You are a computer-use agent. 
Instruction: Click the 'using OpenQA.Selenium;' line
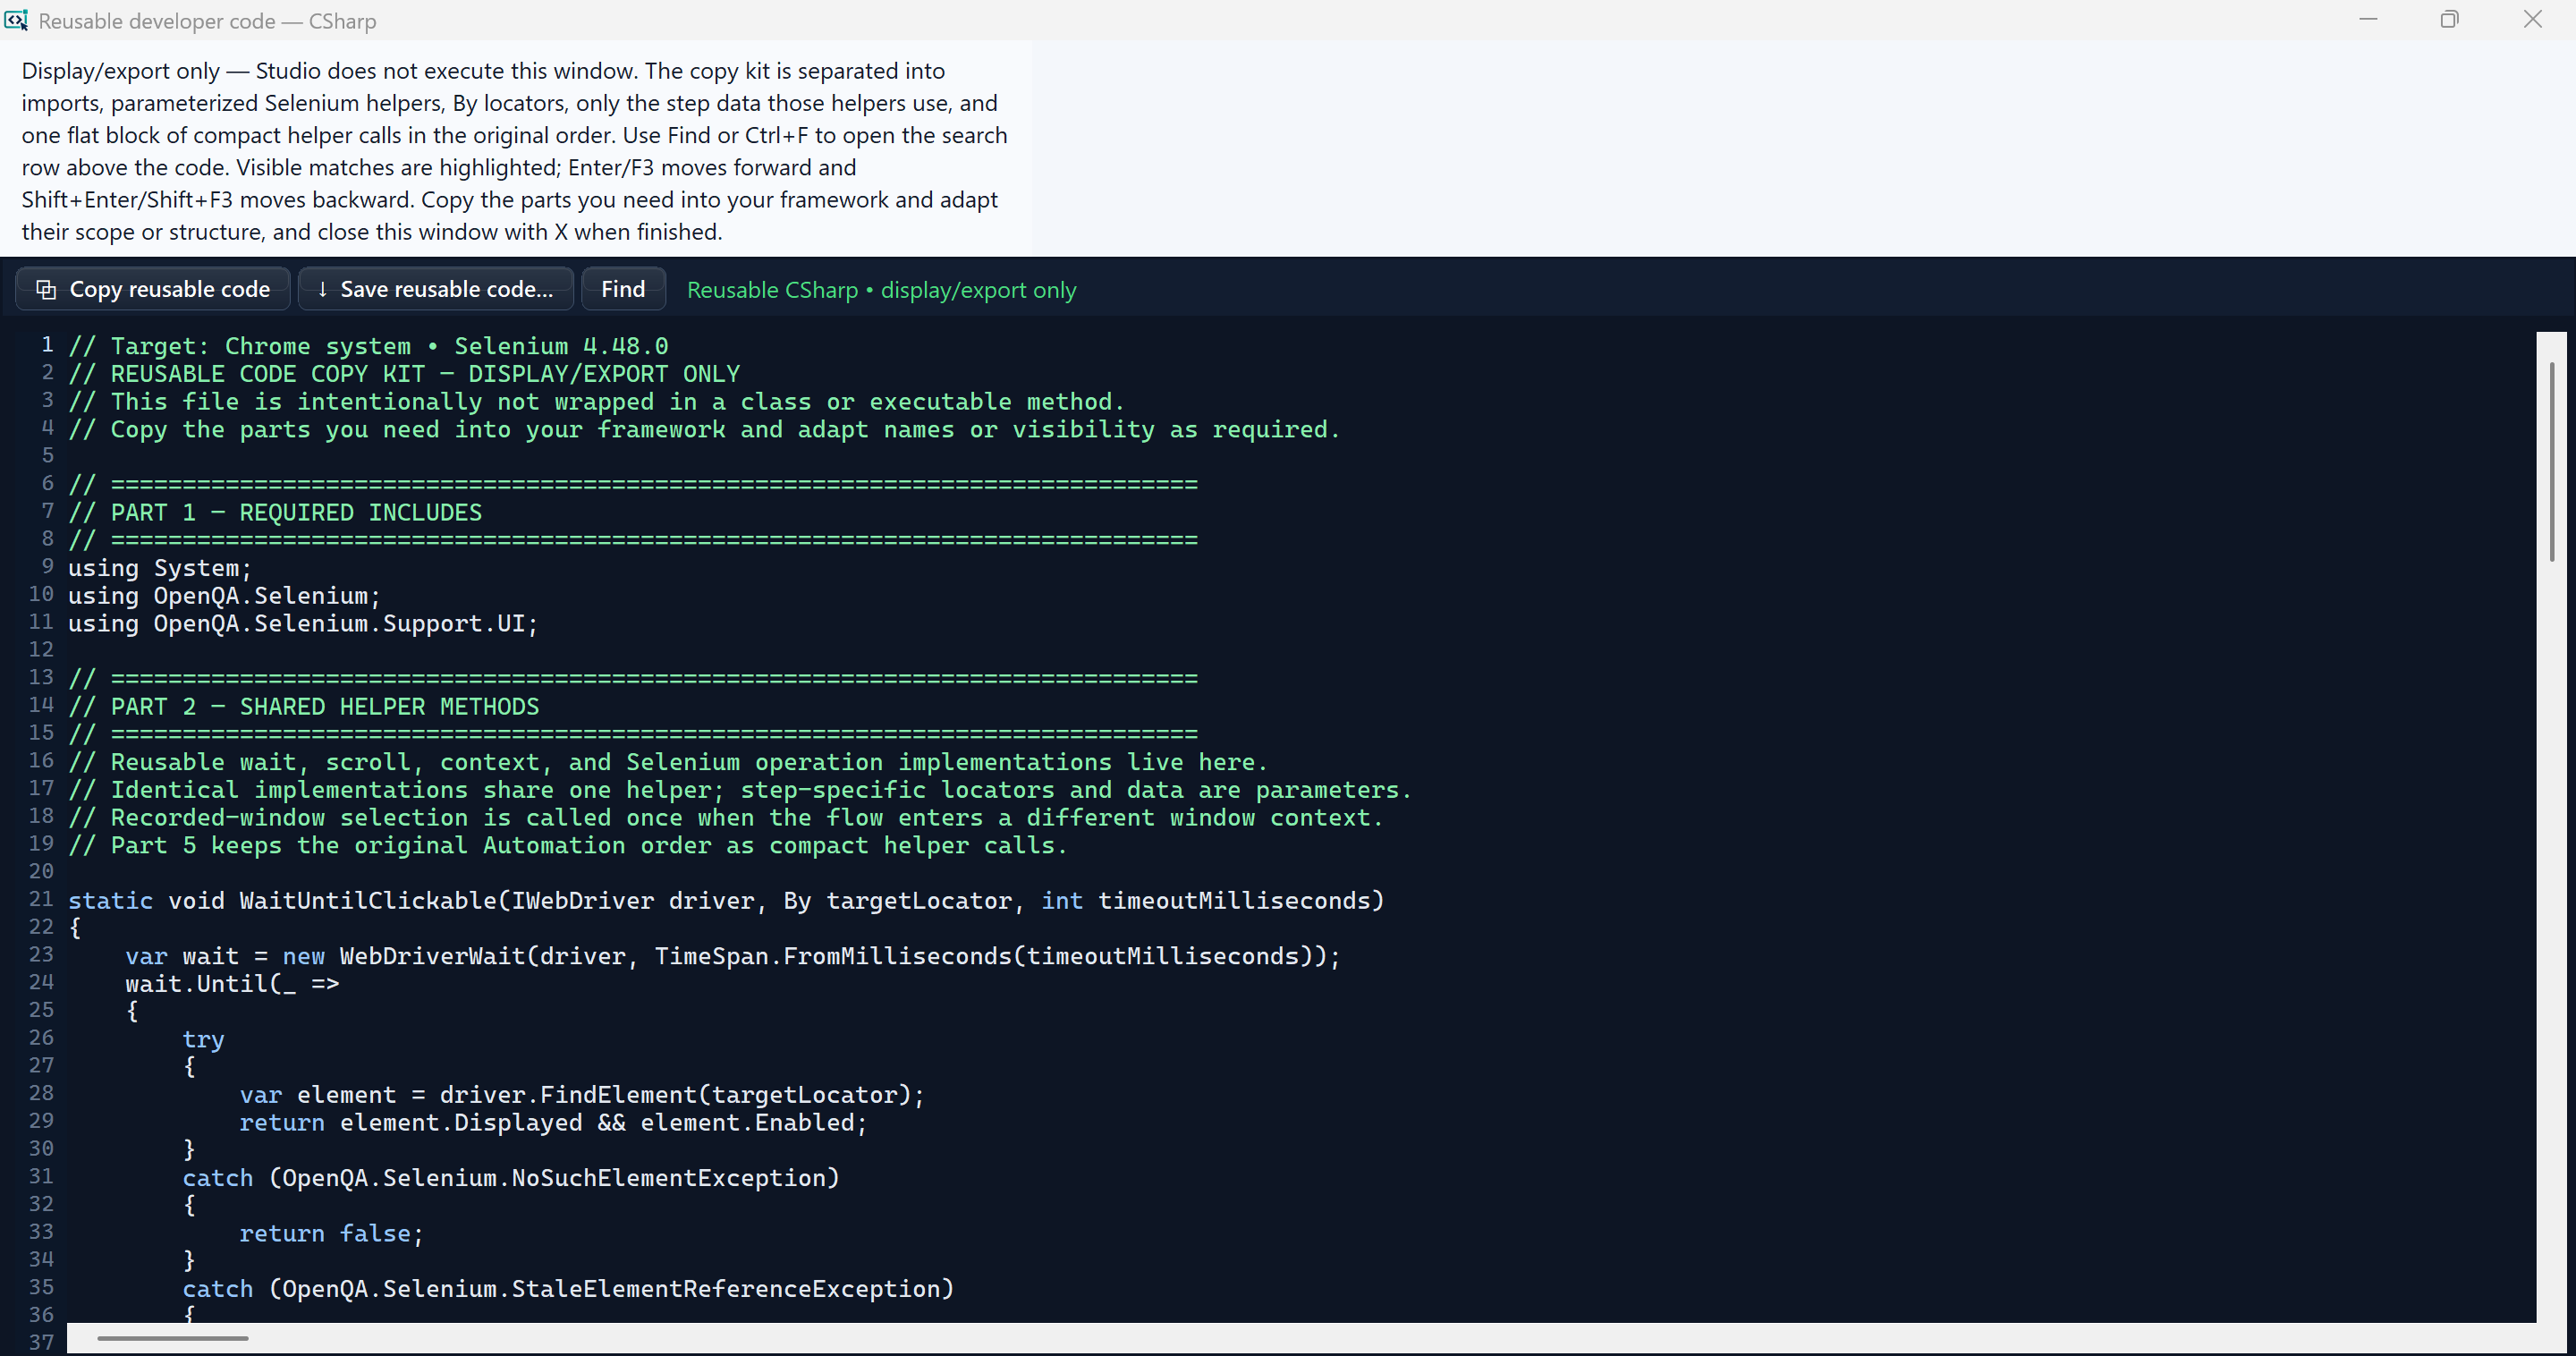(x=225, y=596)
